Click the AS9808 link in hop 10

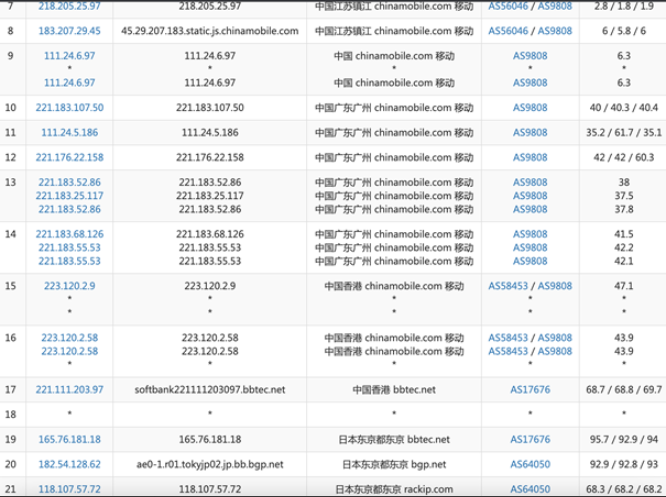(530, 107)
